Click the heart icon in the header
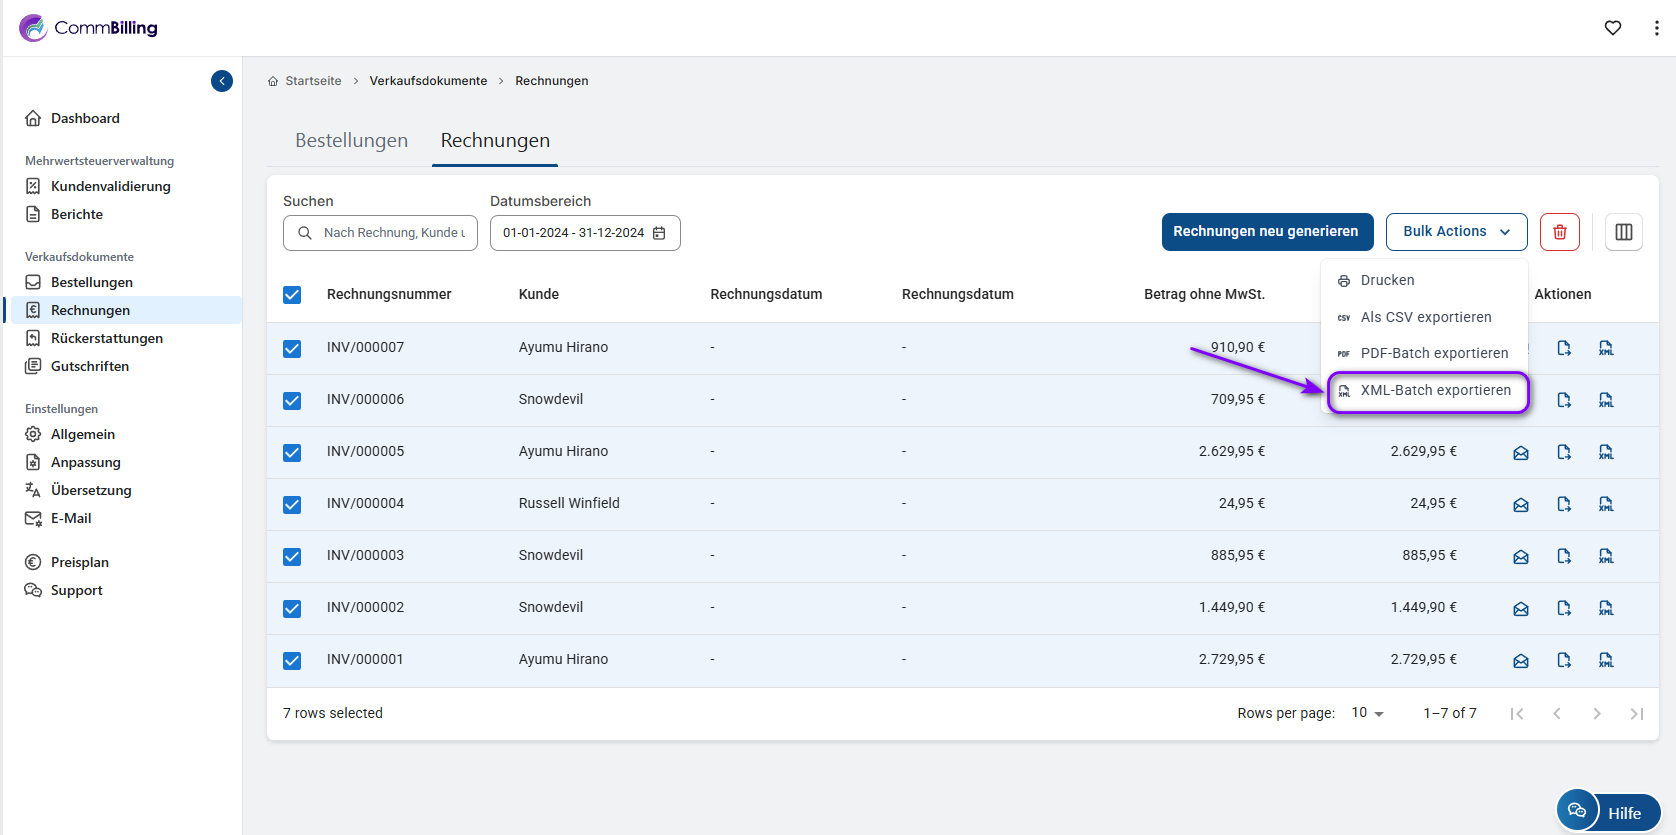Screen dimensions: 1676x835 1613,28
